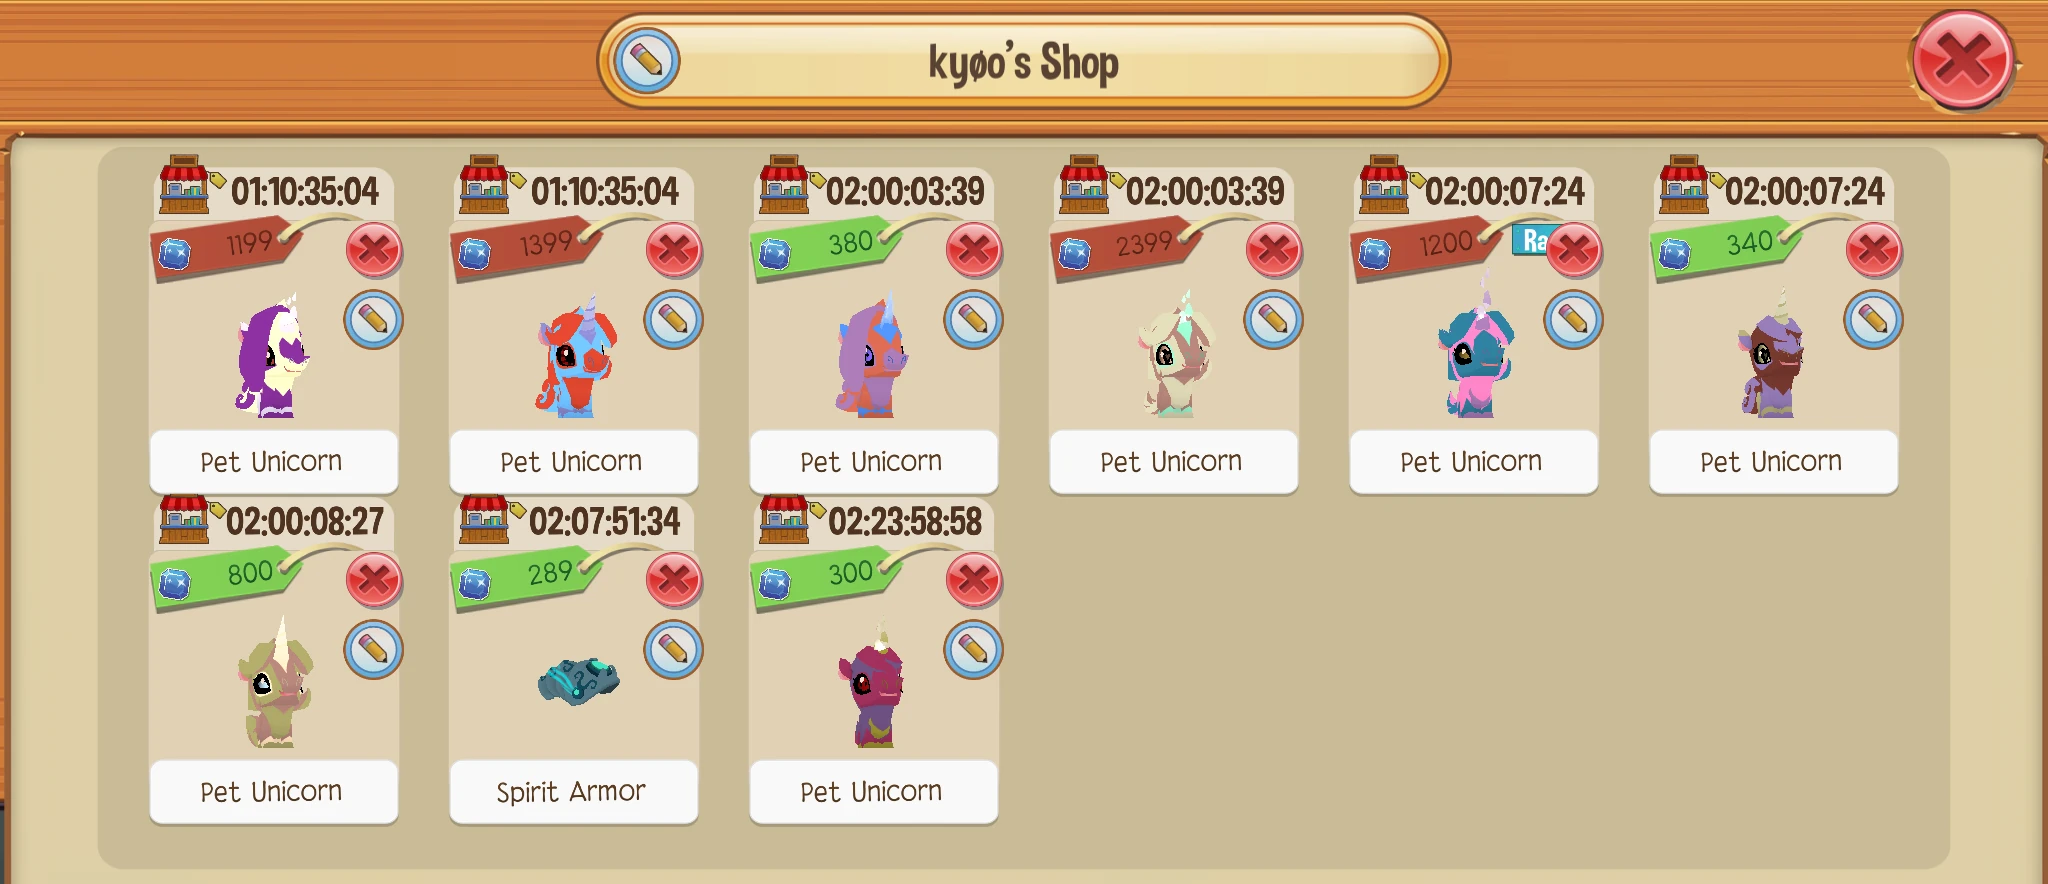Edit the Spirit Armor listing
The width and height of the screenshot is (2048, 884).
click(x=673, y=650)
